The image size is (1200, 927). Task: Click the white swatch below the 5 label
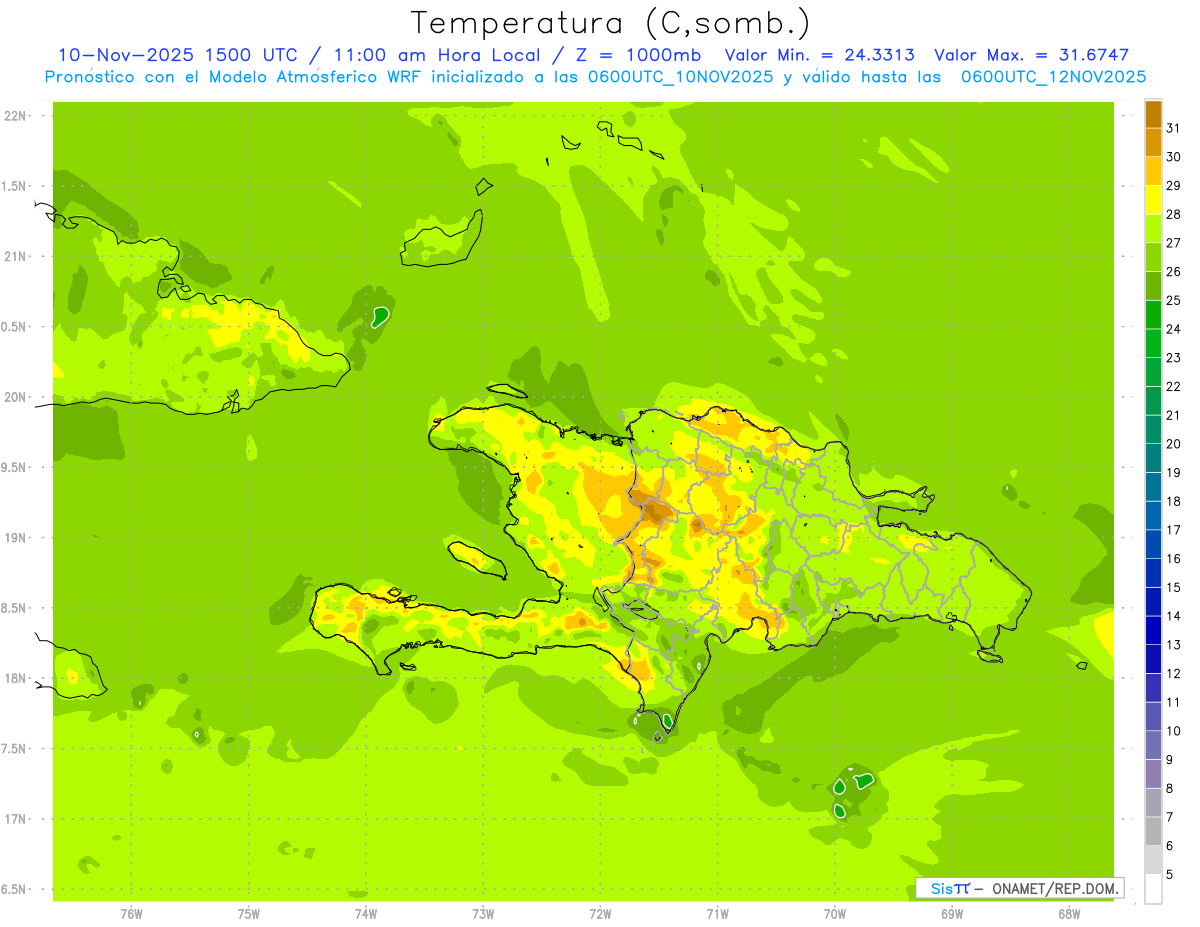coord(1153,889)
